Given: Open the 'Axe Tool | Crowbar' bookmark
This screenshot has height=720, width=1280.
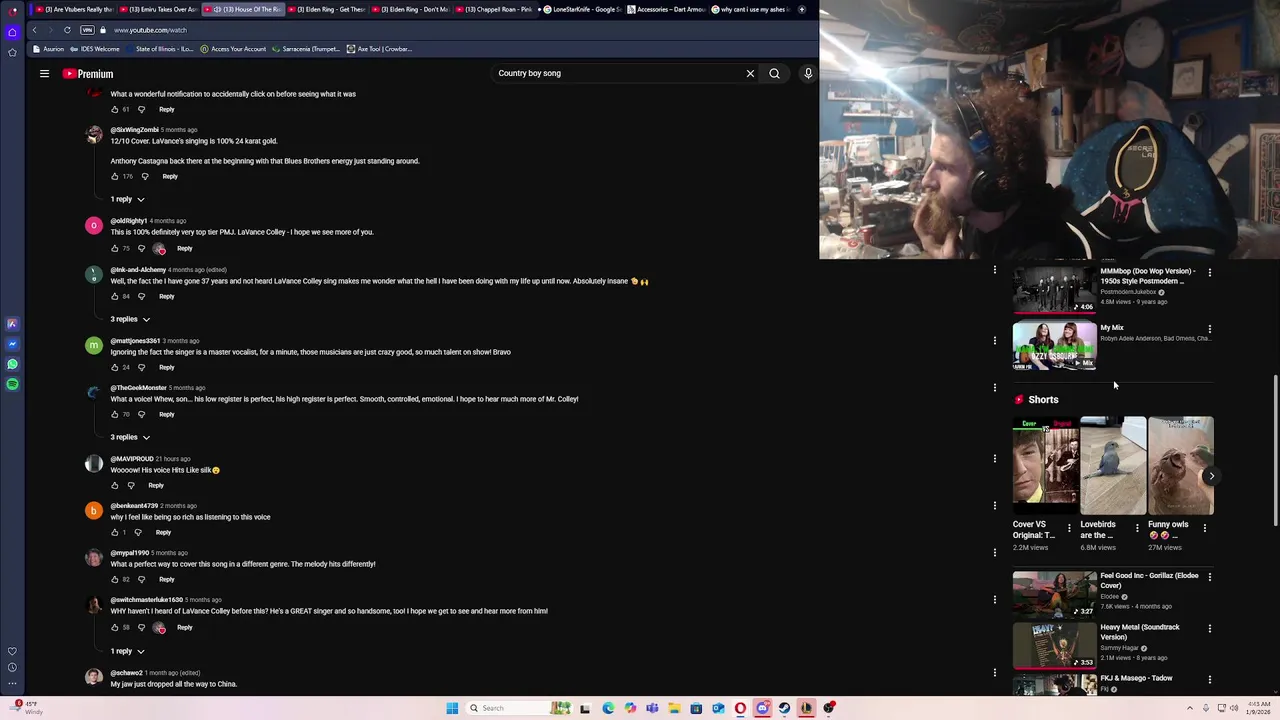Looking at the screenshot, I should 379,49.
